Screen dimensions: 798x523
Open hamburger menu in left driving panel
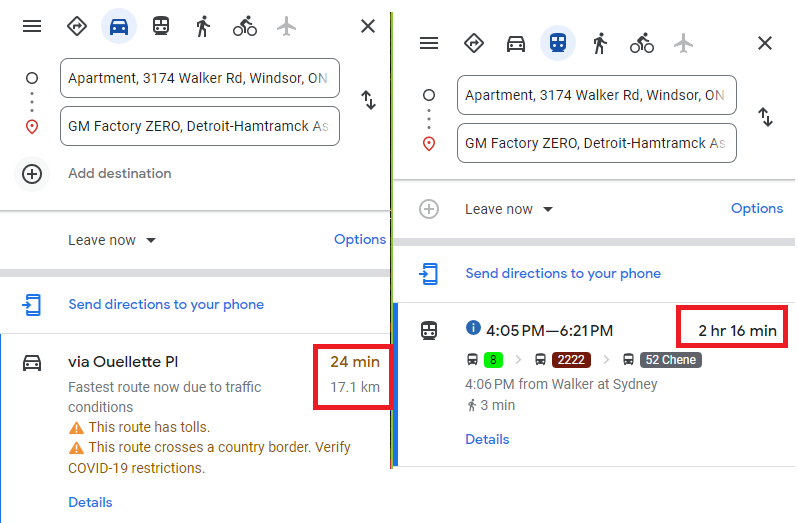pos(32,26)
